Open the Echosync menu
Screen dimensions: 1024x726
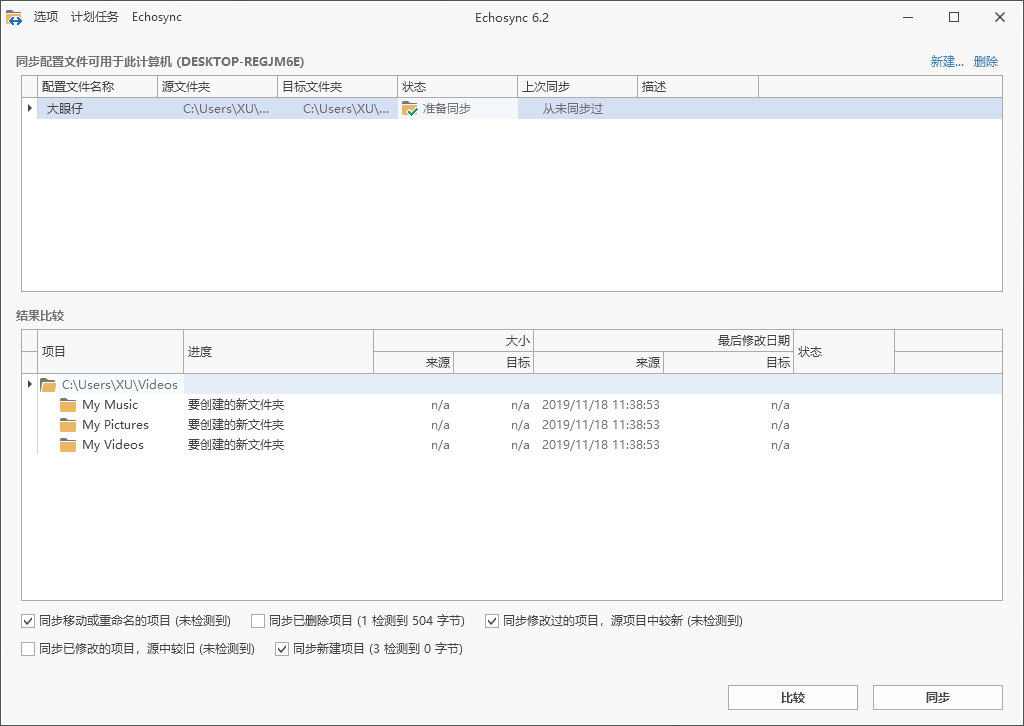[x=155, y=17]
